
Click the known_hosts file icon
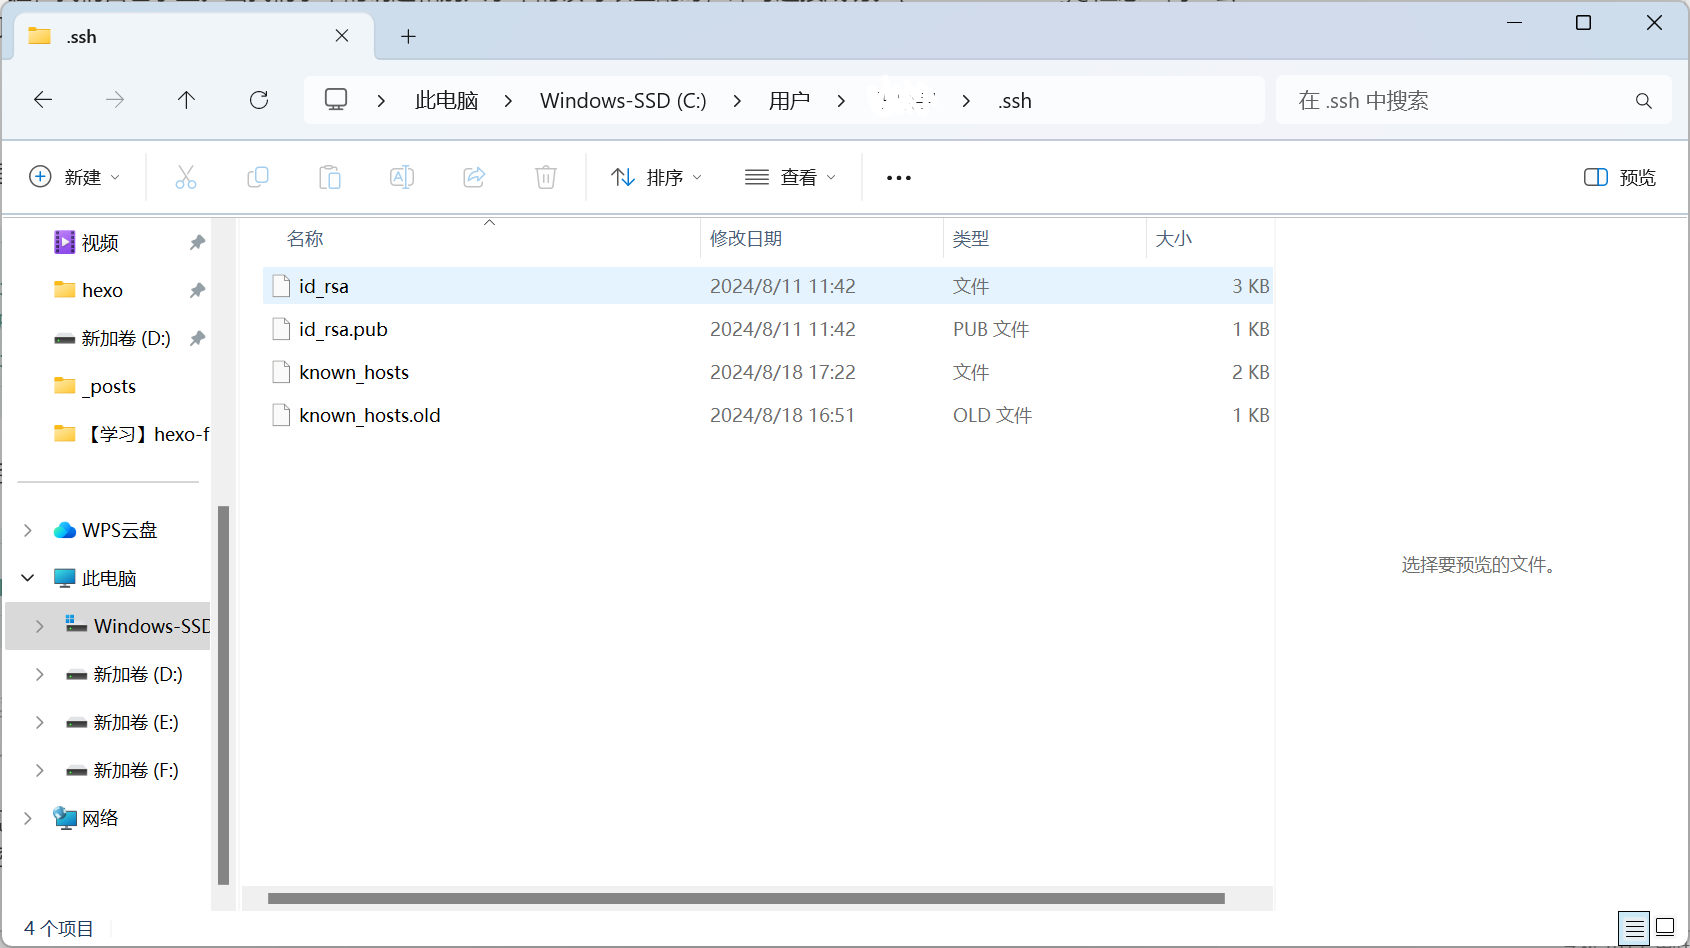[282, 372]
